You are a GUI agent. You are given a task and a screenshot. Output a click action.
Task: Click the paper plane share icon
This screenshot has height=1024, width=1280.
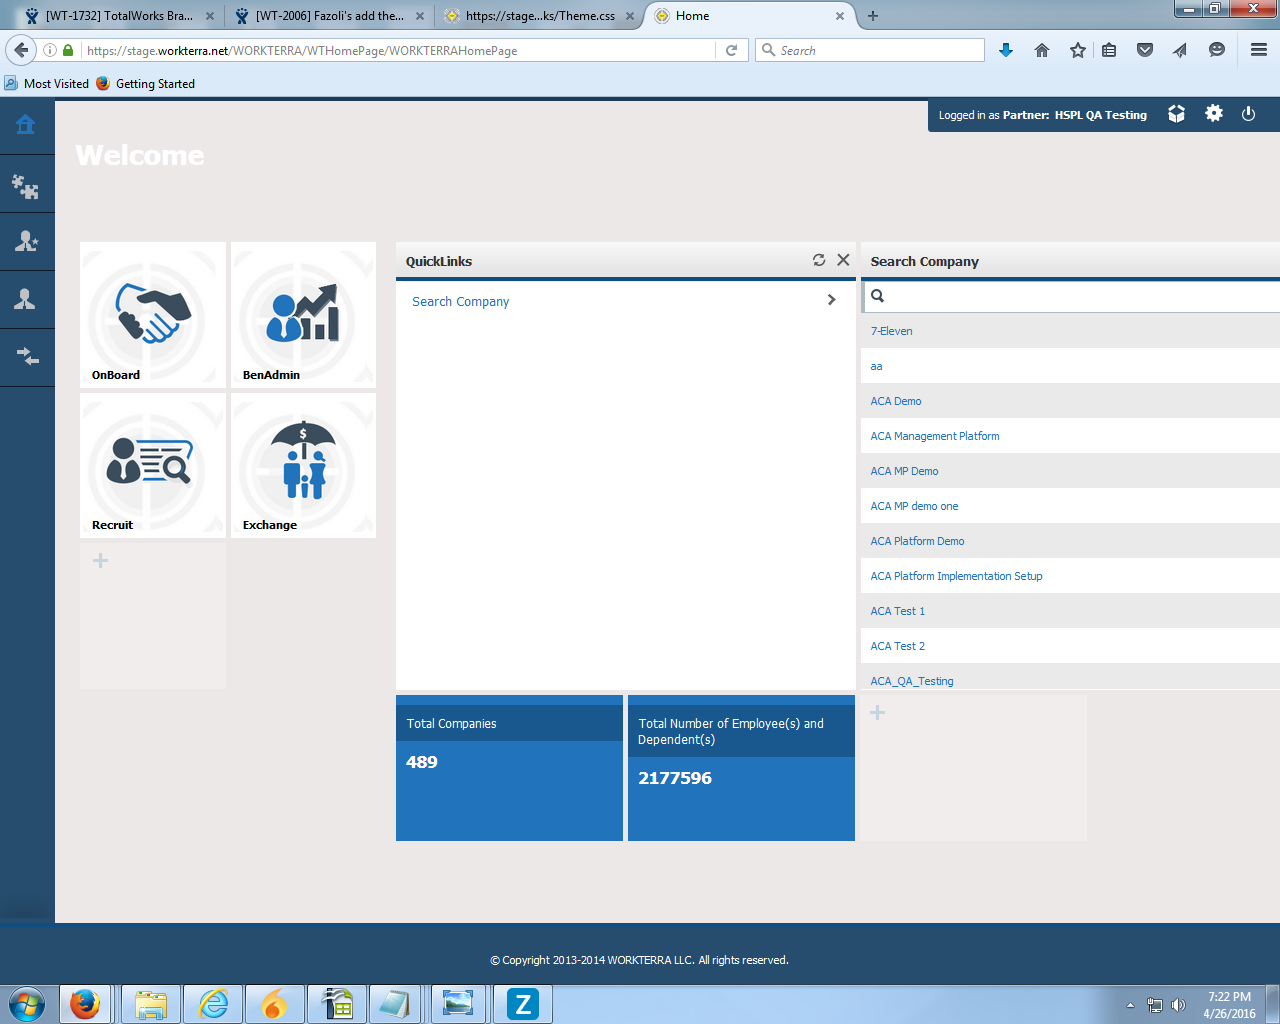click(1180, 50)
